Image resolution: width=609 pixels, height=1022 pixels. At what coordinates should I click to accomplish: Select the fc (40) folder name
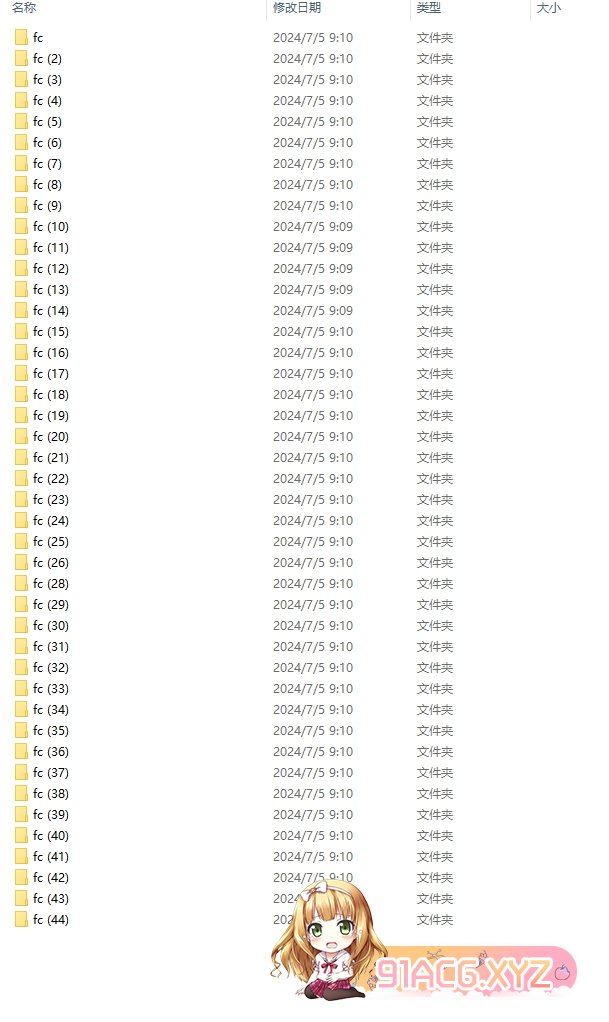(51, 836)
